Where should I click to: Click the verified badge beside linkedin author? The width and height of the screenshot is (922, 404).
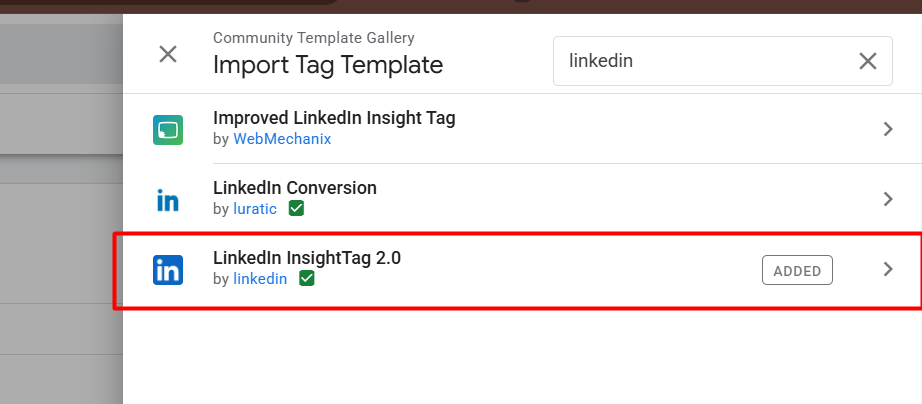(x=307, y=279)
